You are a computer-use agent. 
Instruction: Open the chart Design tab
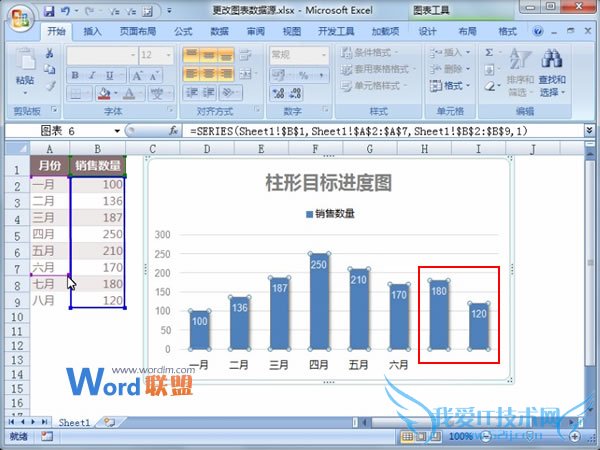(x=427, y=31)
